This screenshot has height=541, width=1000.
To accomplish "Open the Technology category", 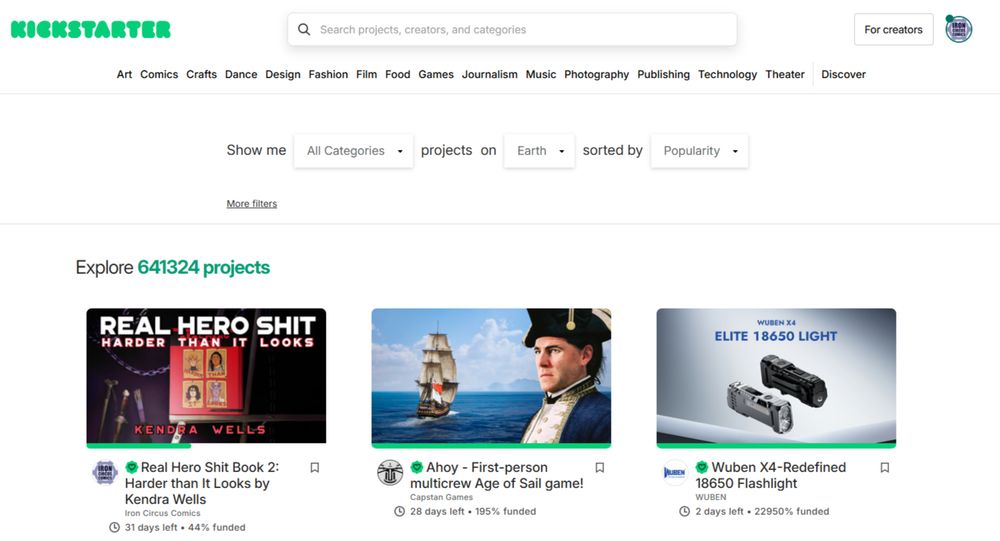I will coord(728,75).
